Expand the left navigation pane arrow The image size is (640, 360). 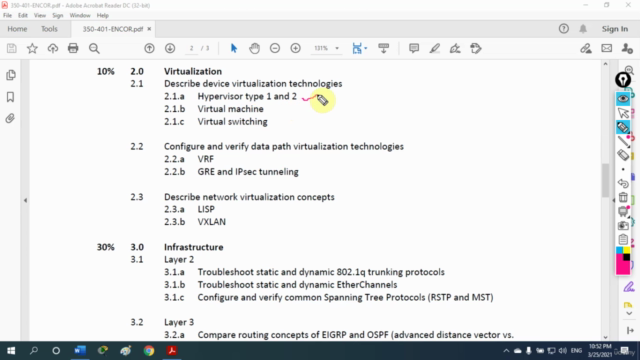(25, 200)
